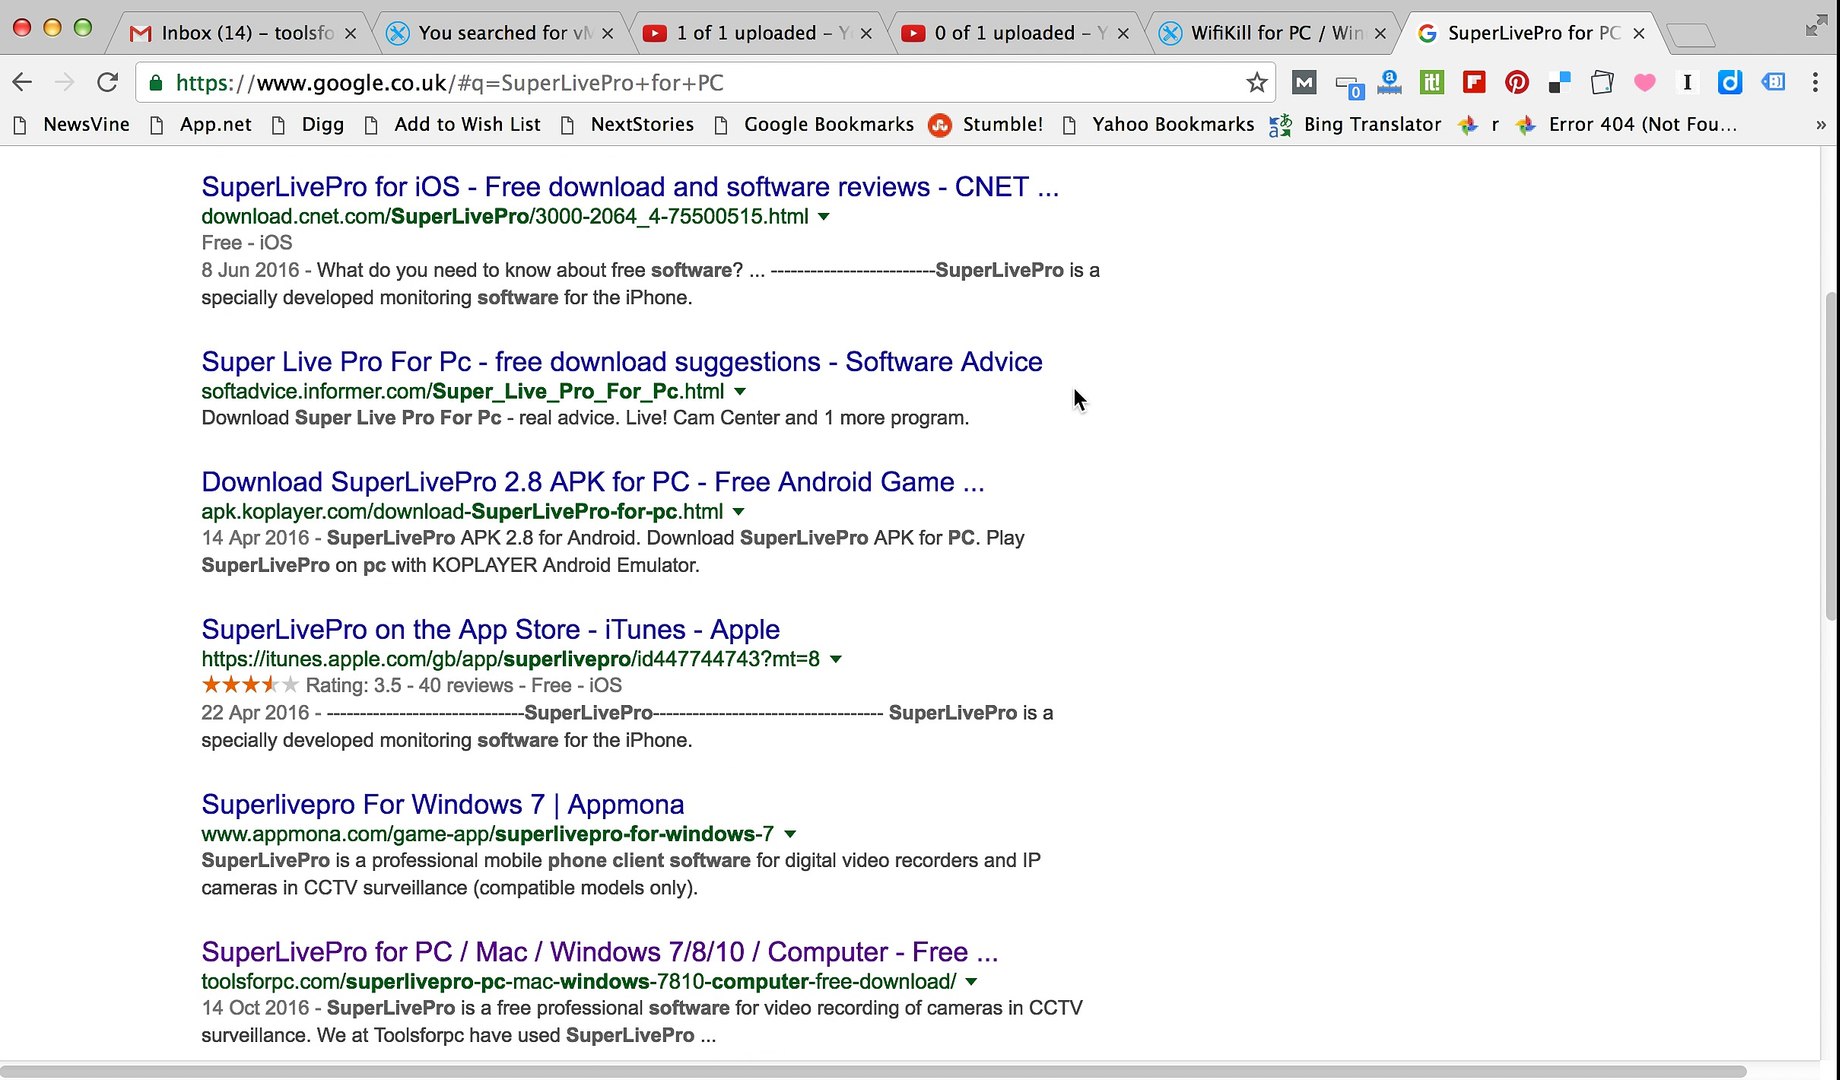Open the gray M extension icon
Viewport: 1840px width, 1080px height.
[x=1304, y=83]
